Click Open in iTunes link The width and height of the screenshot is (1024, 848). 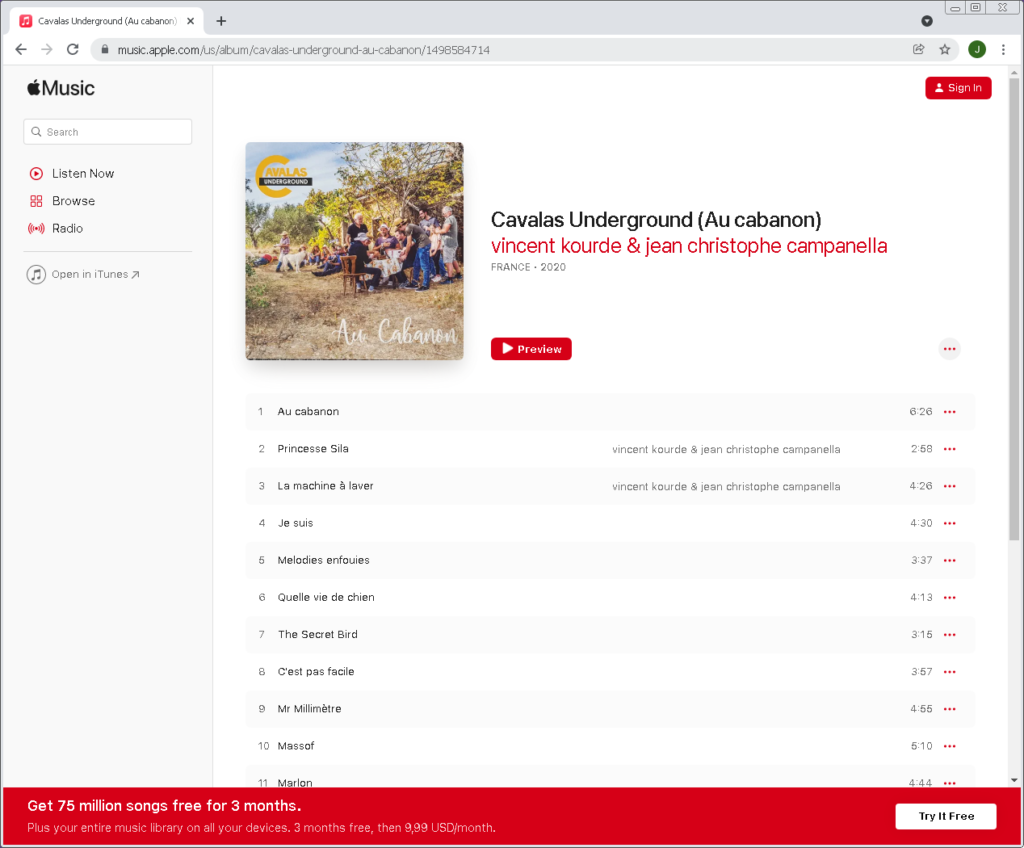coord(83,274)
